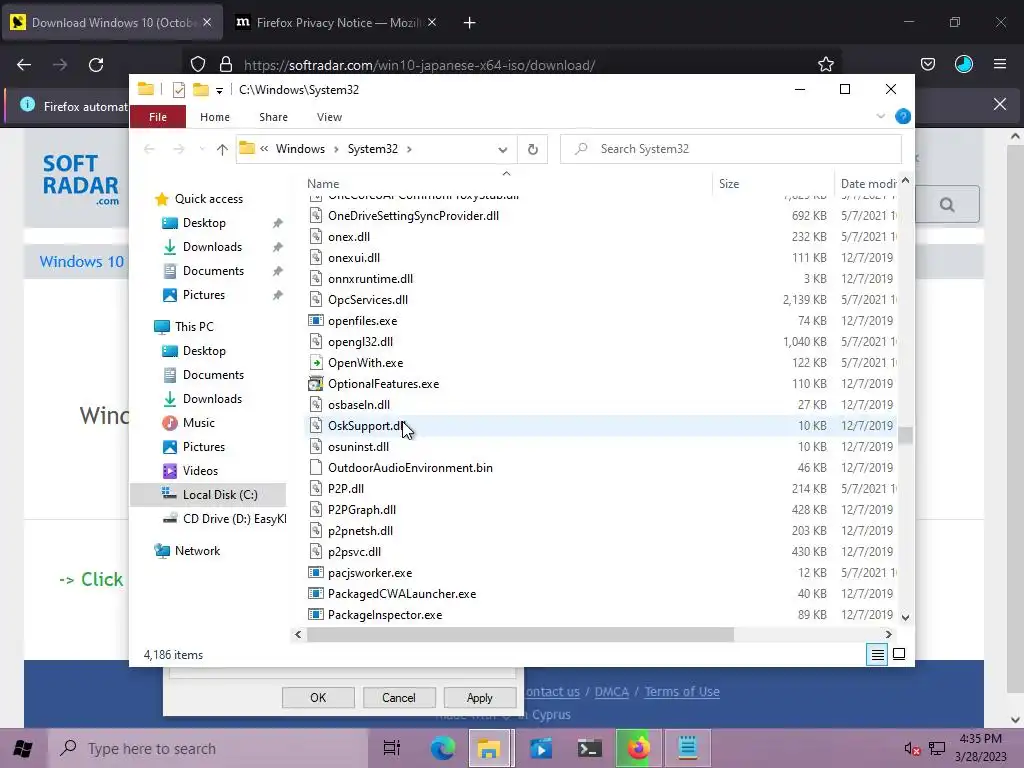Switch to Details view layout button
This screenshot has width=1024, height=768.
tap(878, 654)
